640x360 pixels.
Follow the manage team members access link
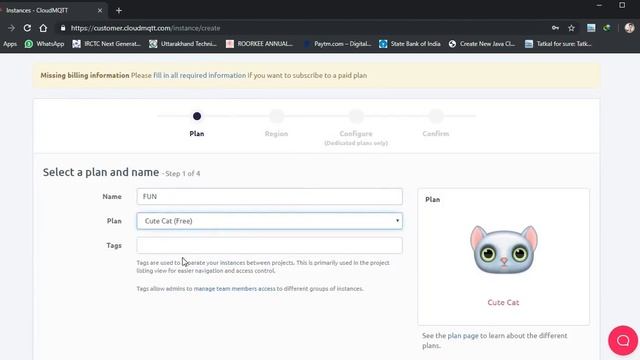235,289
